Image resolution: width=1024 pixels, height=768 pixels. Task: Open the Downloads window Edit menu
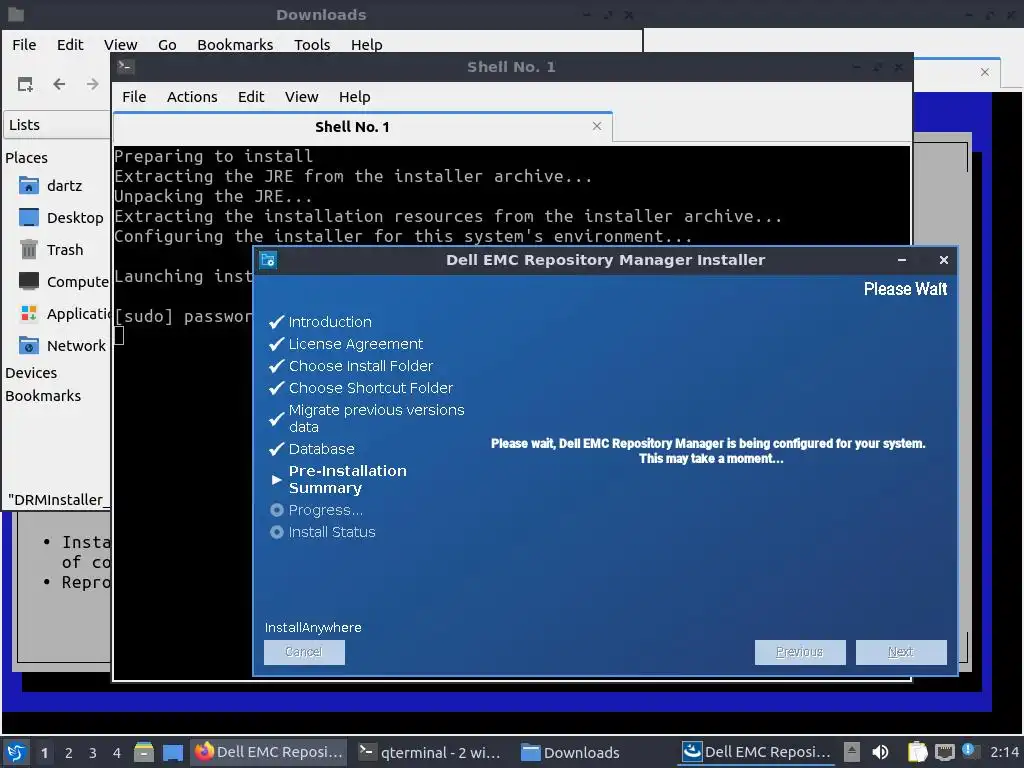pyautogui.click(x=70, y=45)
